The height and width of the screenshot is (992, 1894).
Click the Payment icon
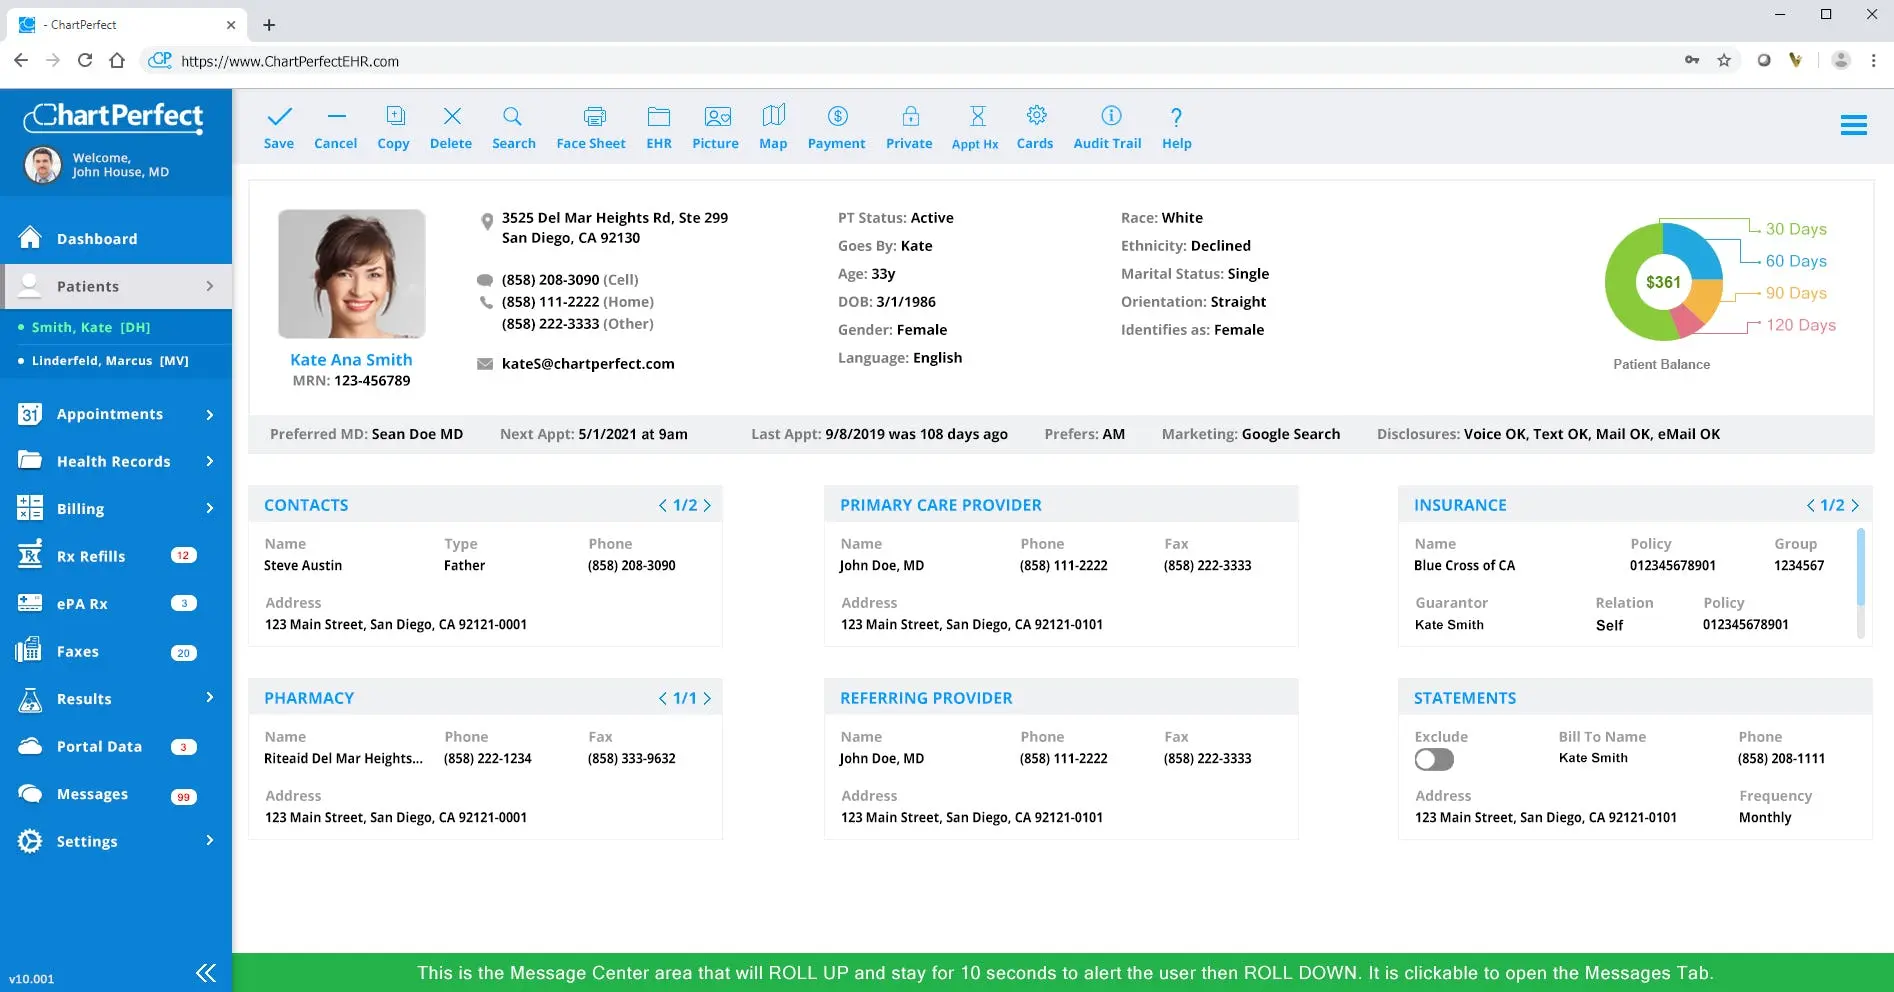coord(837,126)
